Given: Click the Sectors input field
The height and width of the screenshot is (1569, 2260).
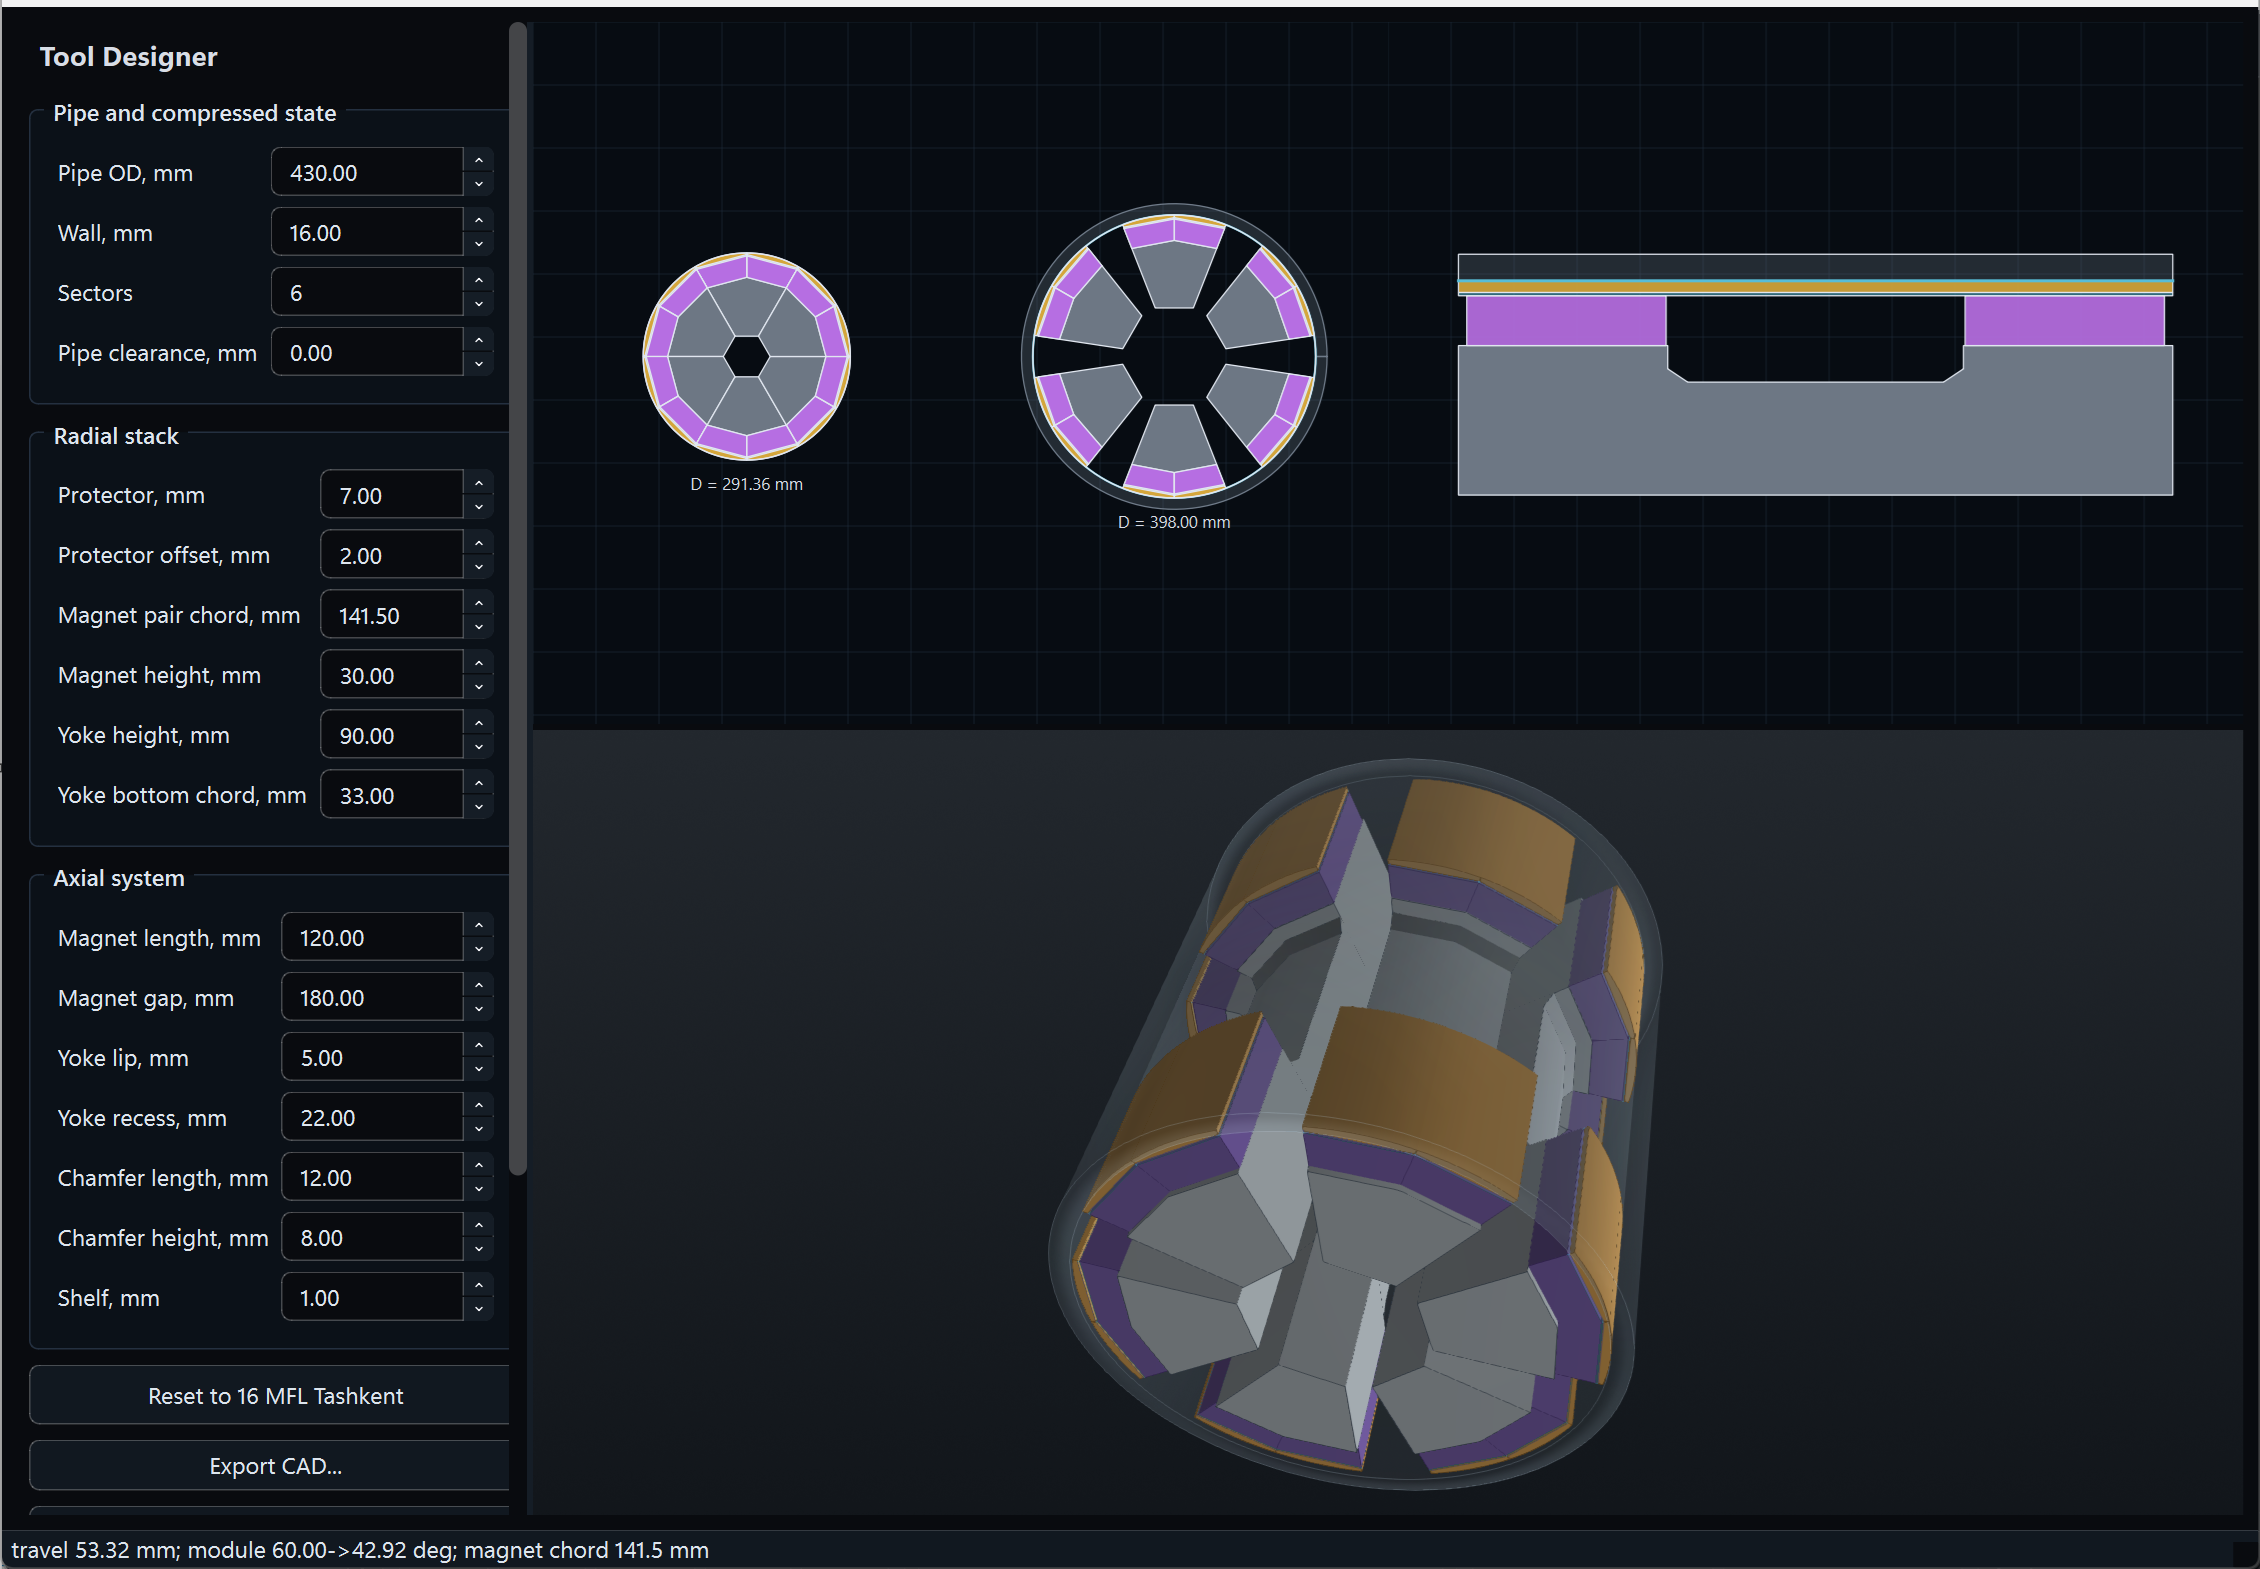Looking at the screenshot, I should tap(367, 292).
